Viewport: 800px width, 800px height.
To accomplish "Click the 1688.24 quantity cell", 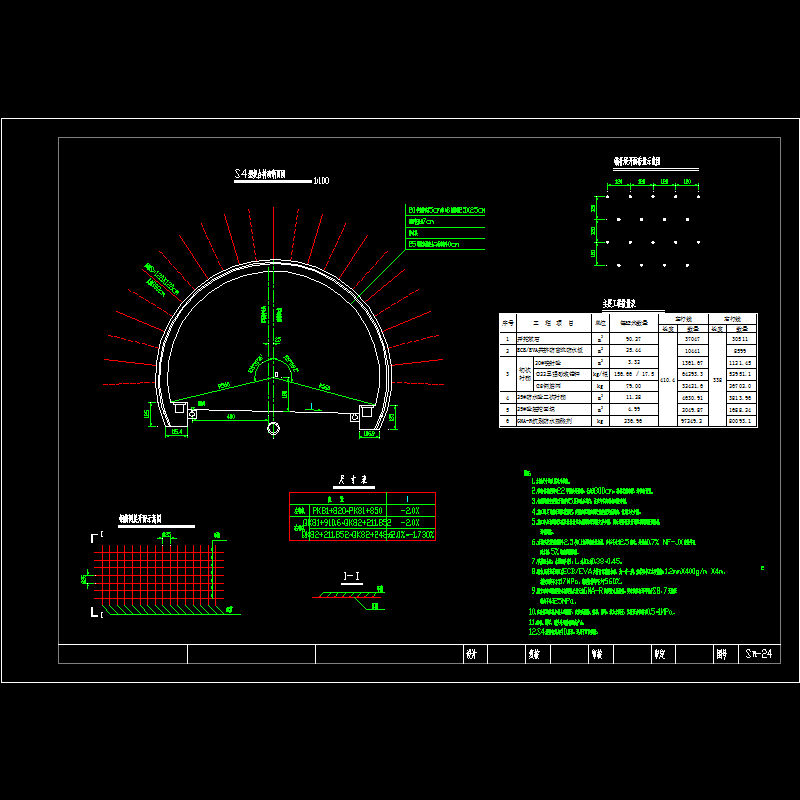I will (740, 409).
